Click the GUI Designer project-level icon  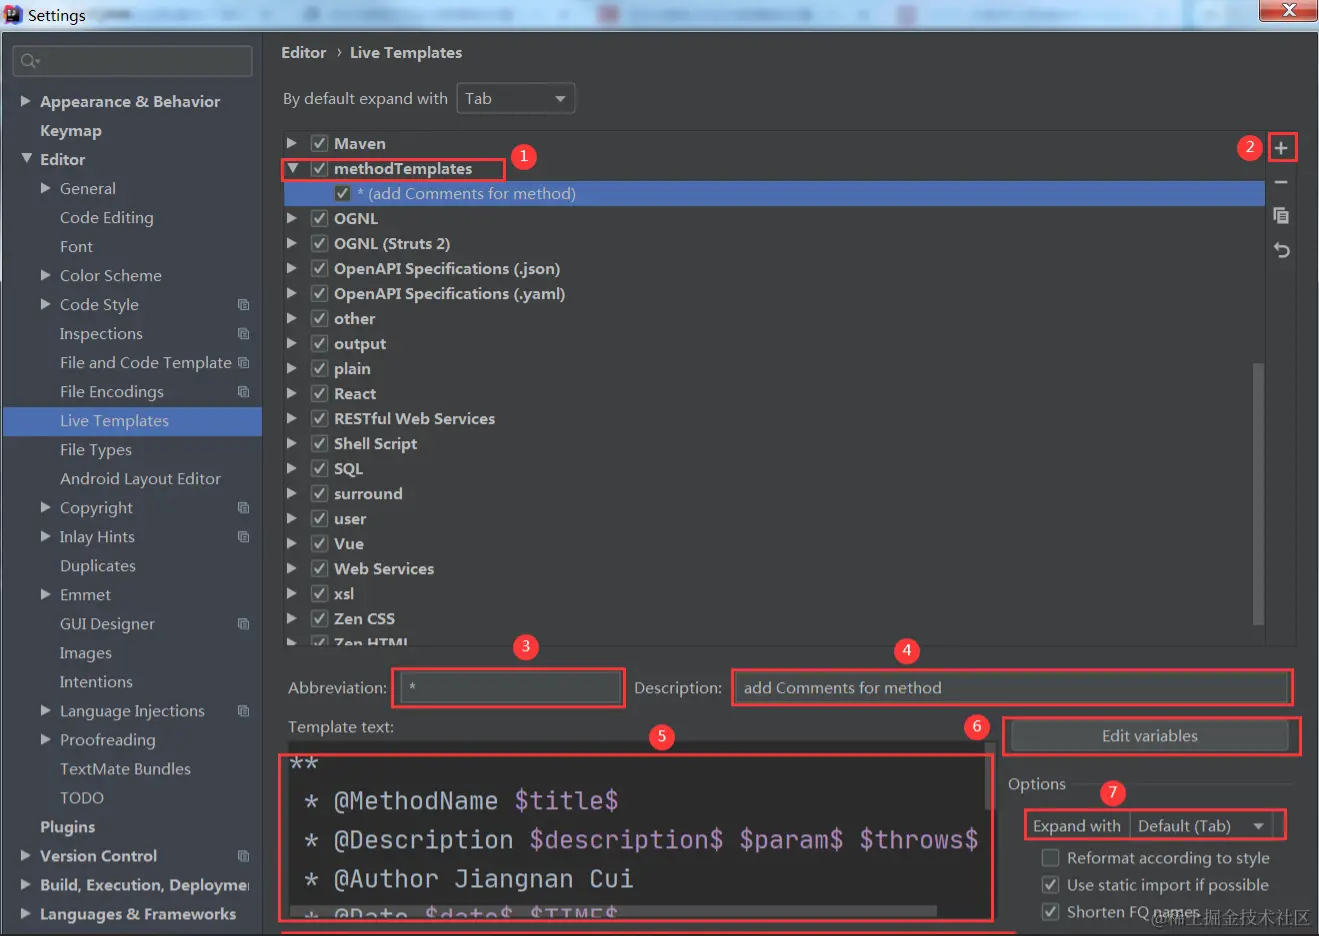[243, 623]
